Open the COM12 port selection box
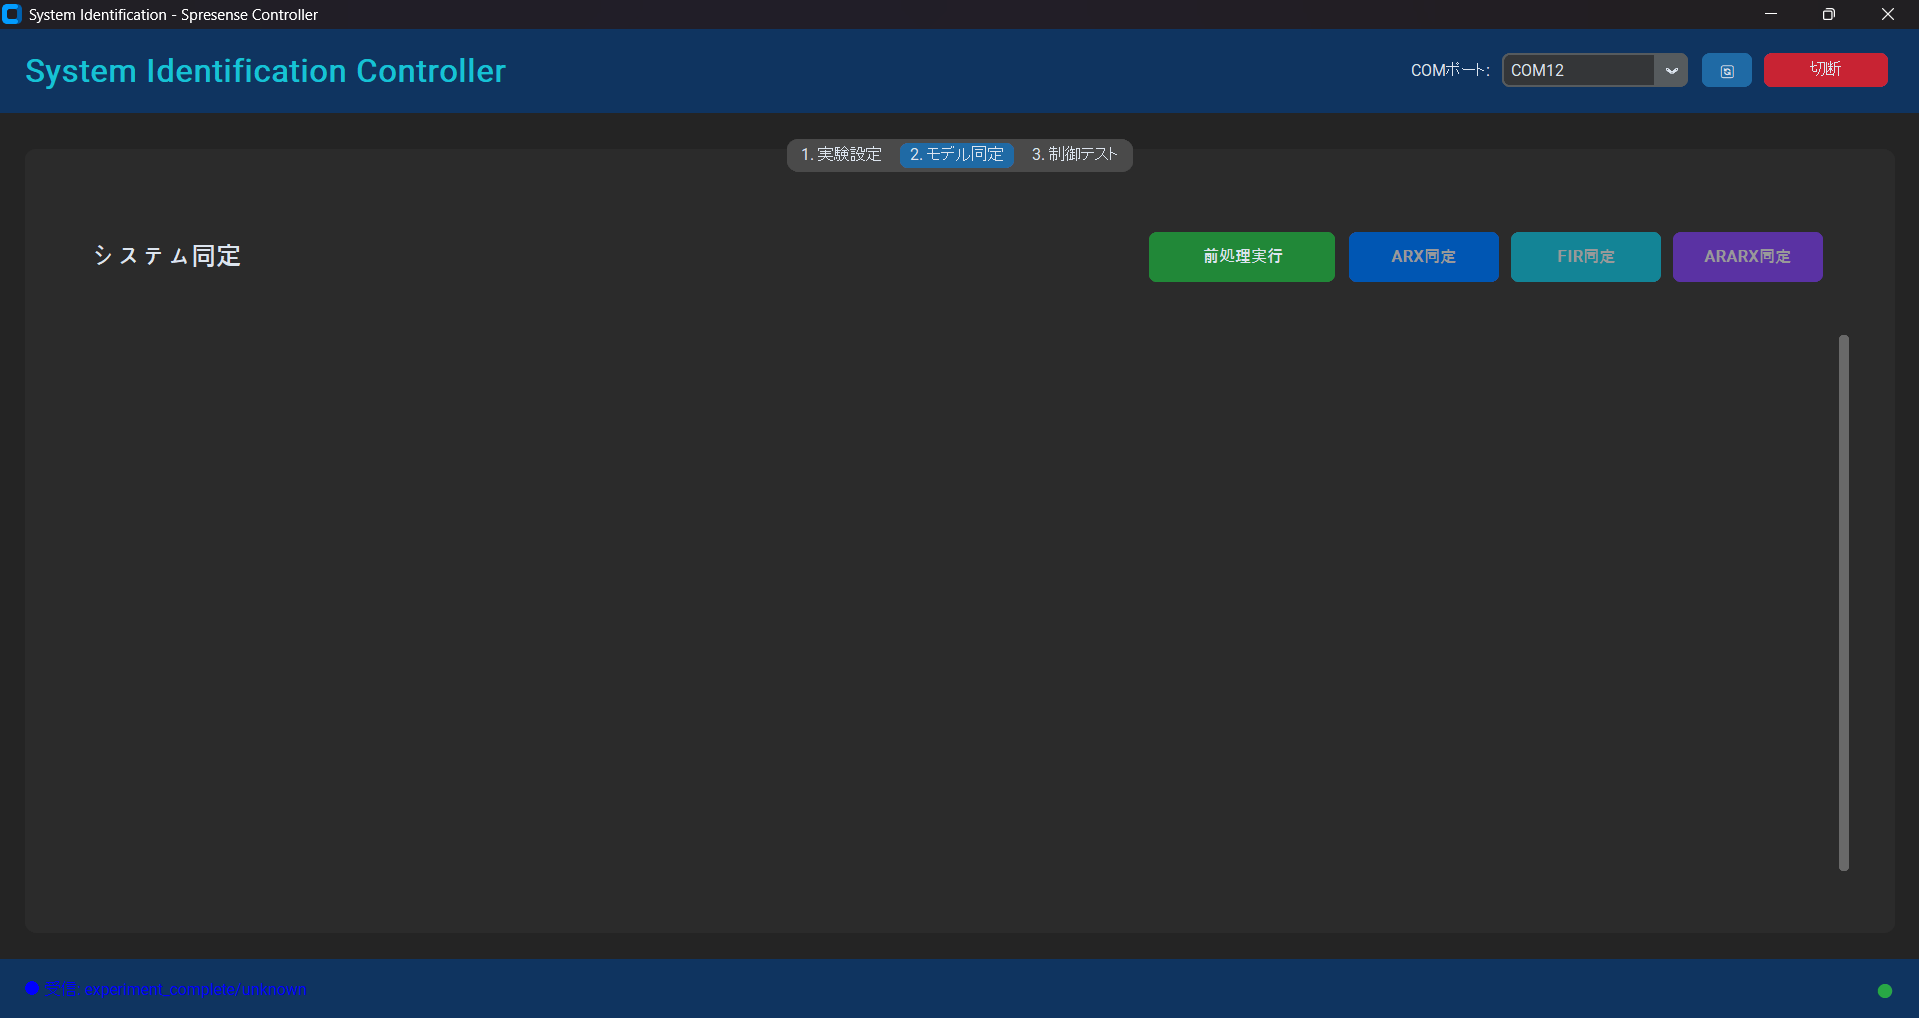Screen dimensions: 1919x1018 point(1578,71)
